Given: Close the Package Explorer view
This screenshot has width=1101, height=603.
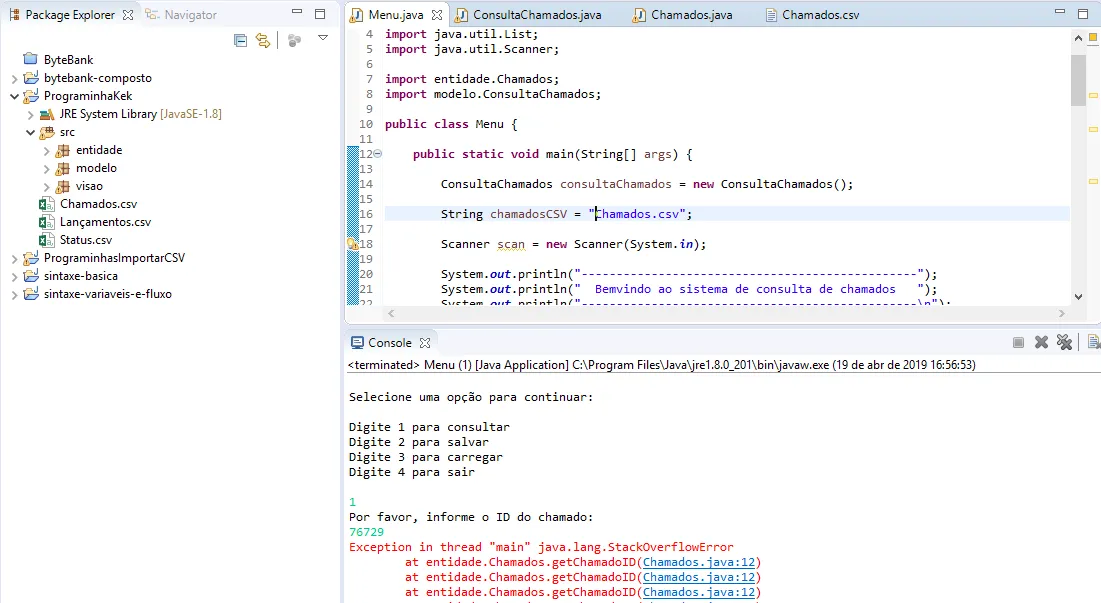Looking at the screenshot, I should (128, 15).
